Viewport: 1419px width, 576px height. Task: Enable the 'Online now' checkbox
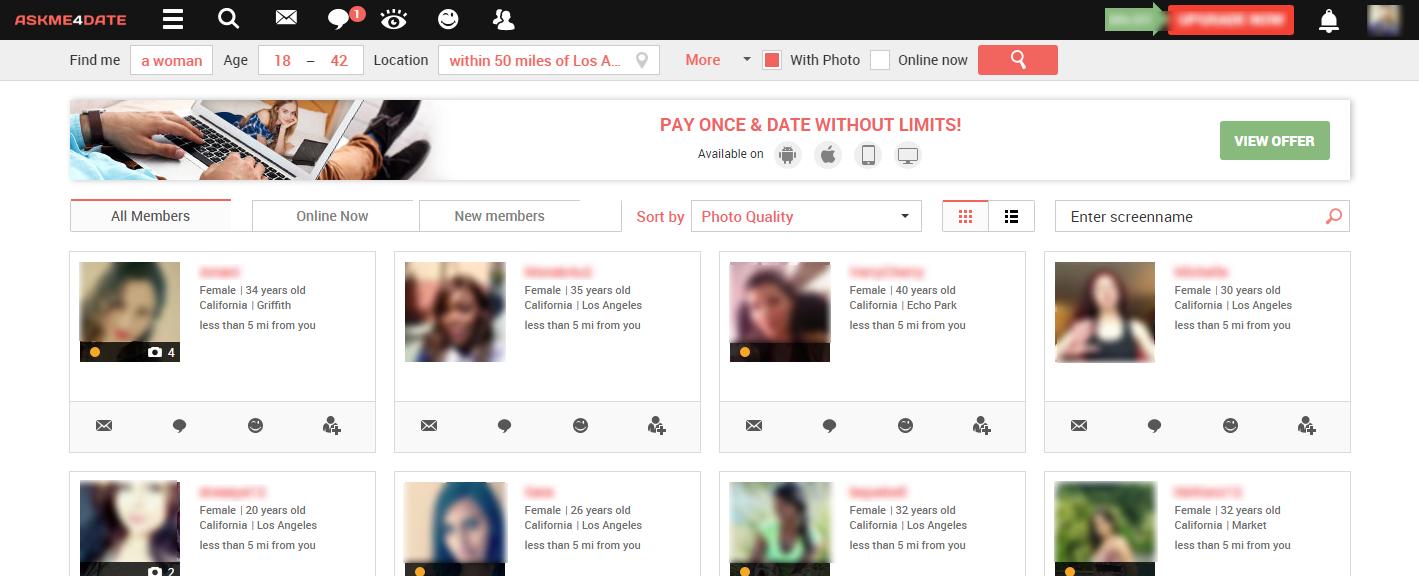[880, 60]
